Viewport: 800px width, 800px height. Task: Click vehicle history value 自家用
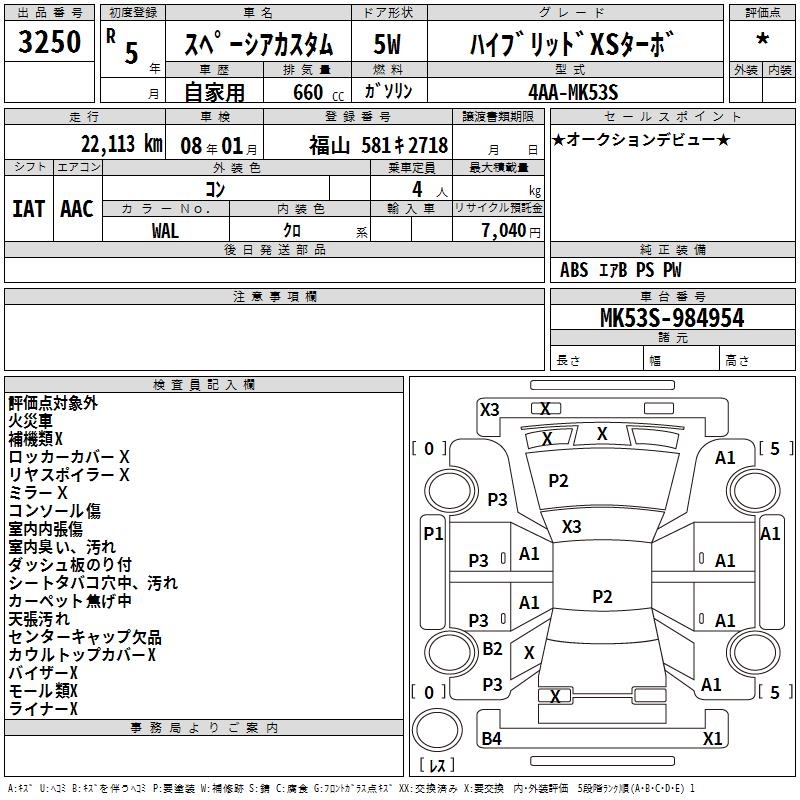(214, 92)
